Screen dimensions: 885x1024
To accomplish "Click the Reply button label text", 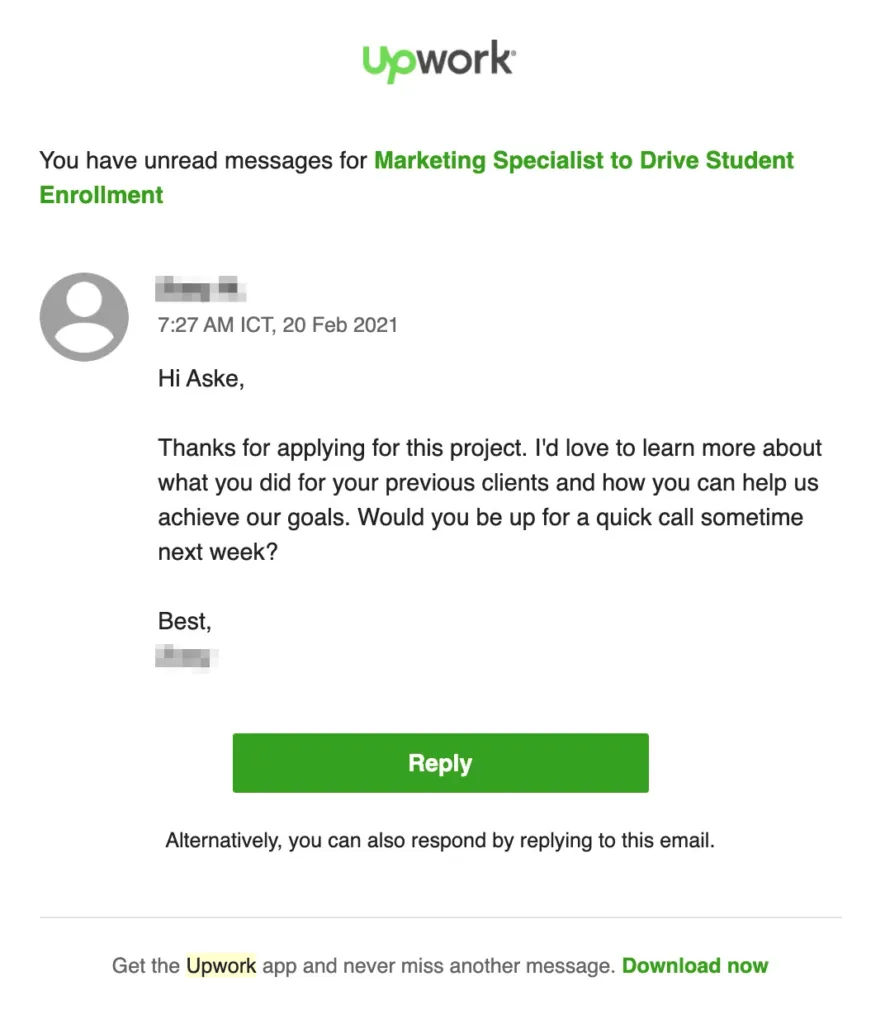I will pyautogui.click(x=440, y=762).
